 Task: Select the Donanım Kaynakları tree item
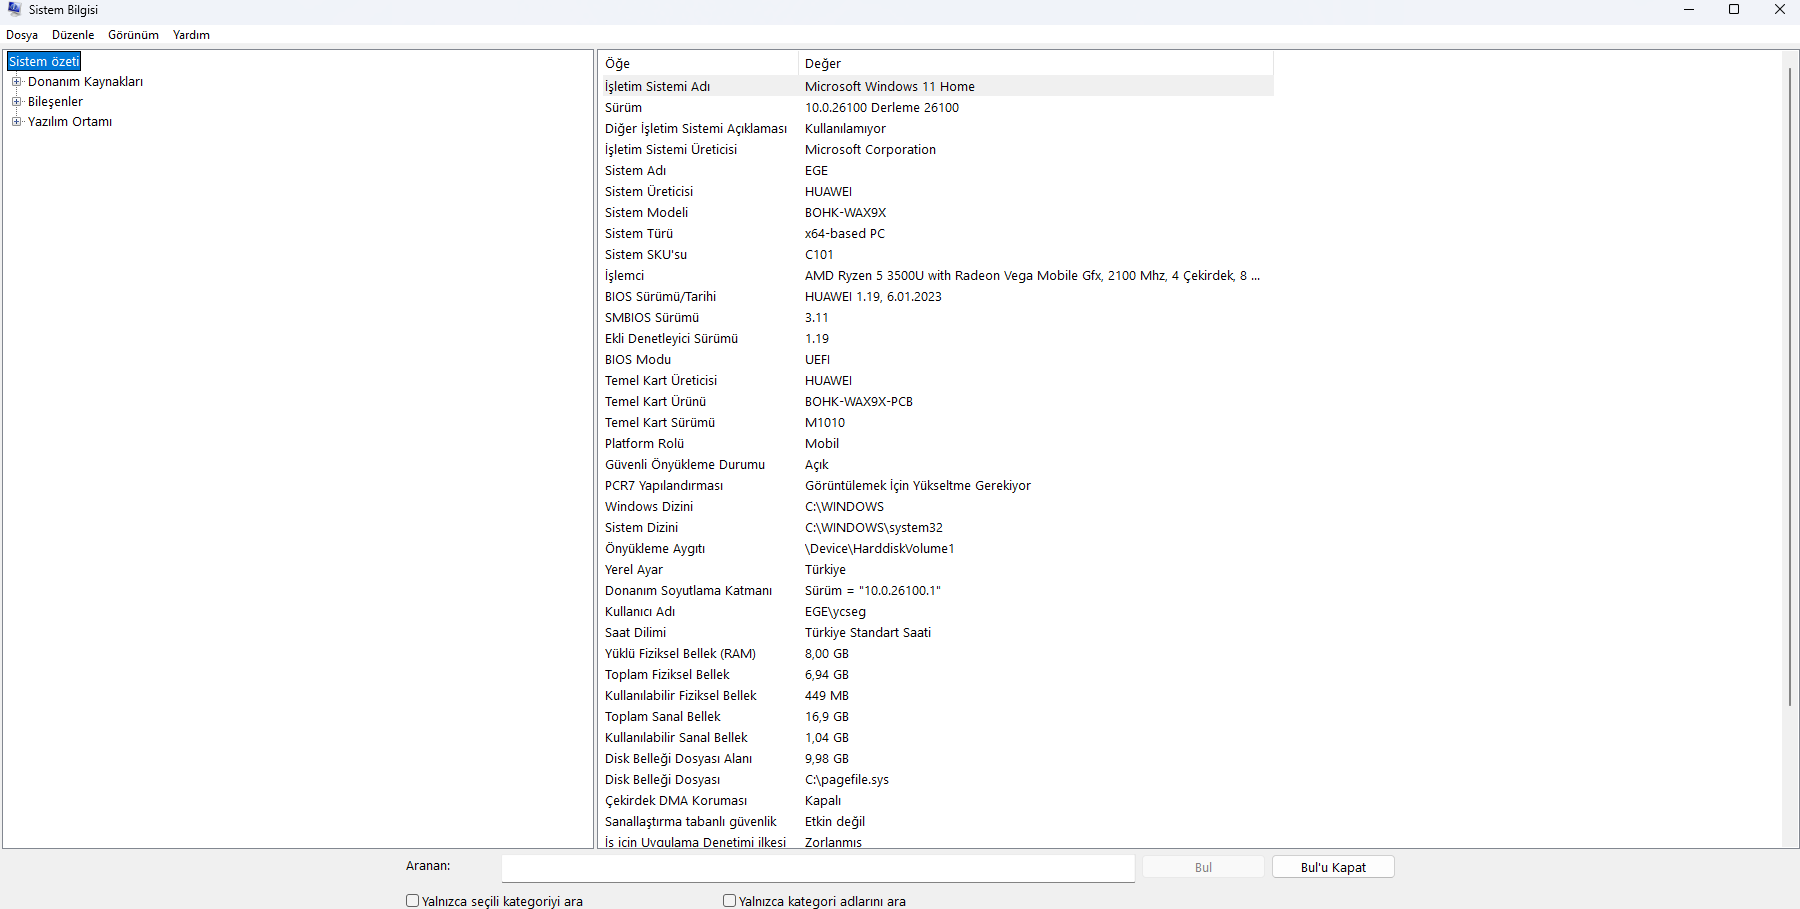coord(85,82)
